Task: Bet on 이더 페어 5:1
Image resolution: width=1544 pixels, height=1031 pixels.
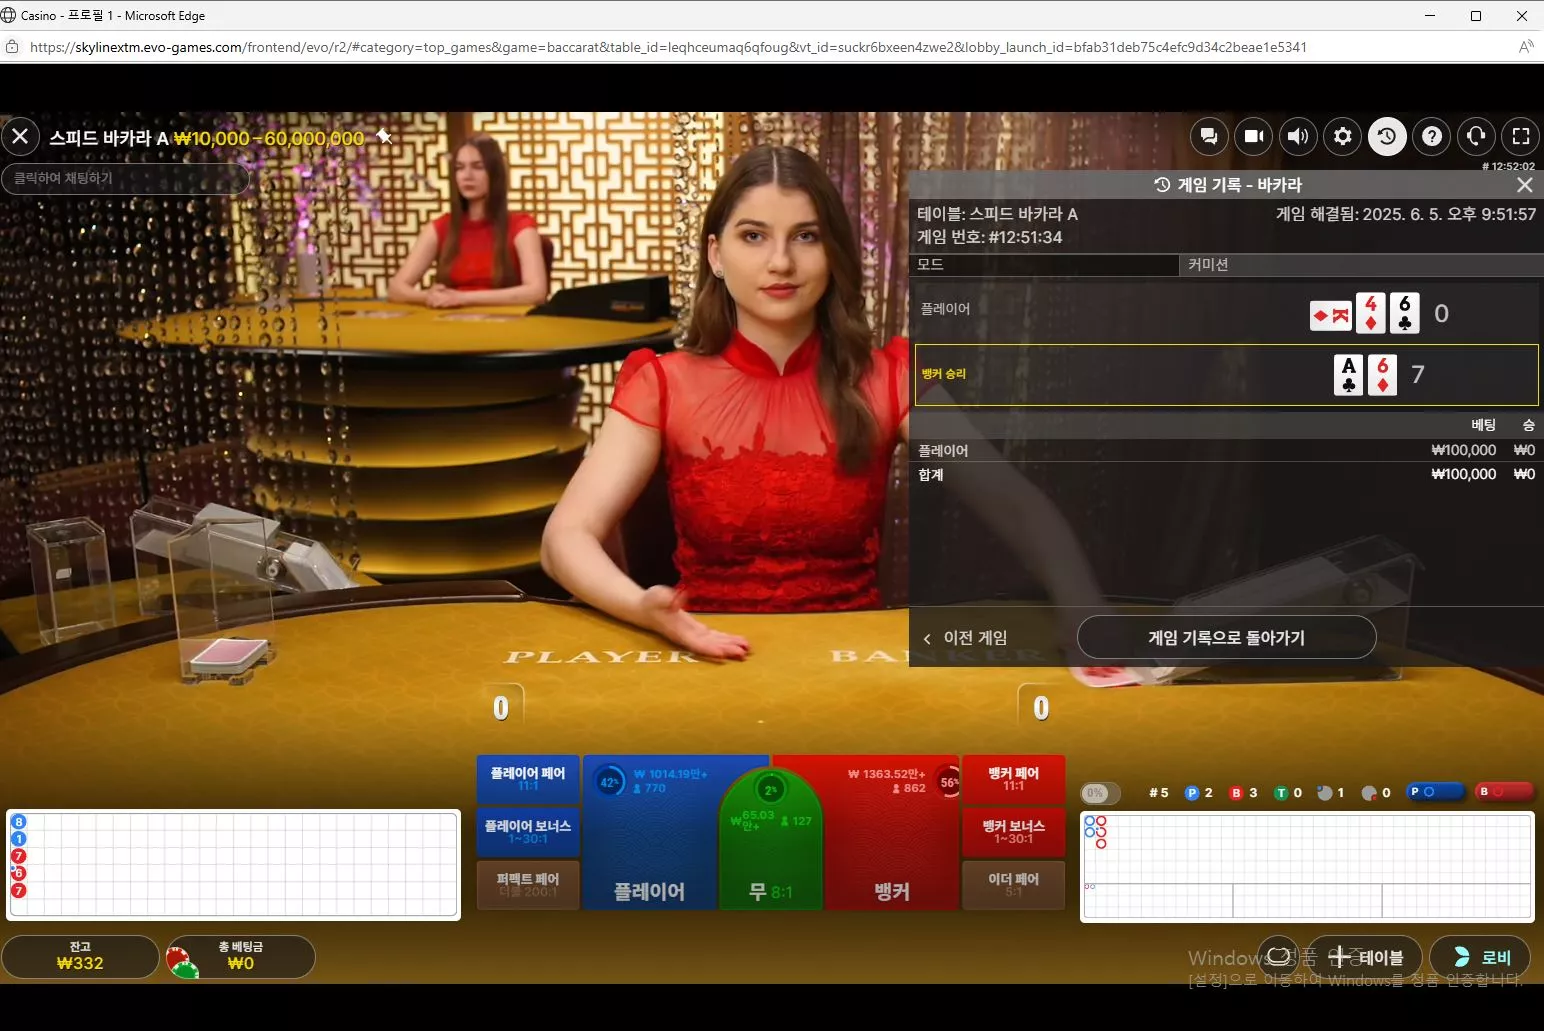Action: coord(1013,885)
